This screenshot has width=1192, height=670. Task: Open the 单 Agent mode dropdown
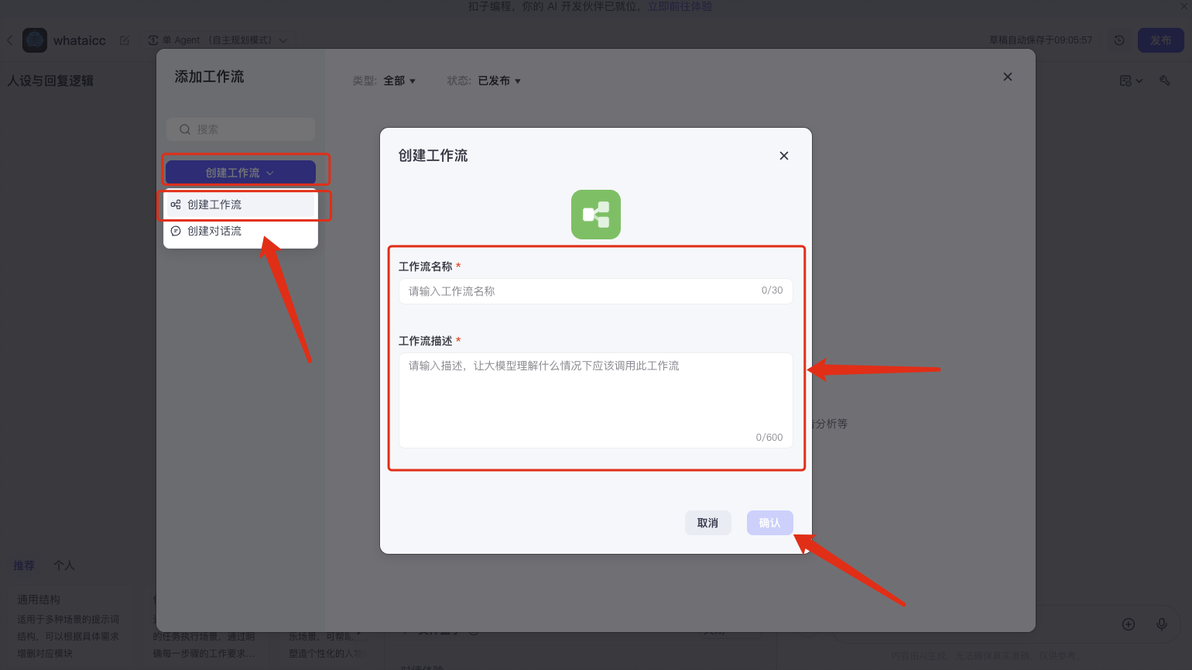(x=217, y=40)
